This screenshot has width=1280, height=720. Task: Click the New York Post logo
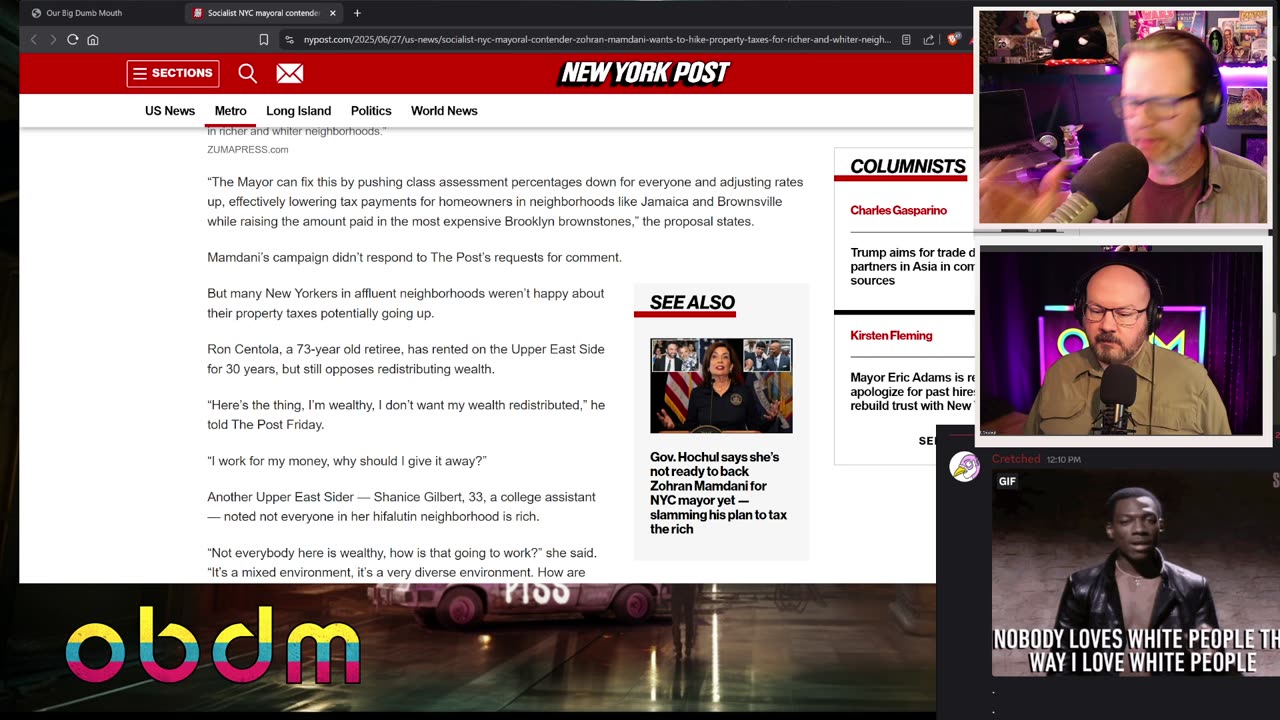[645, 72]
